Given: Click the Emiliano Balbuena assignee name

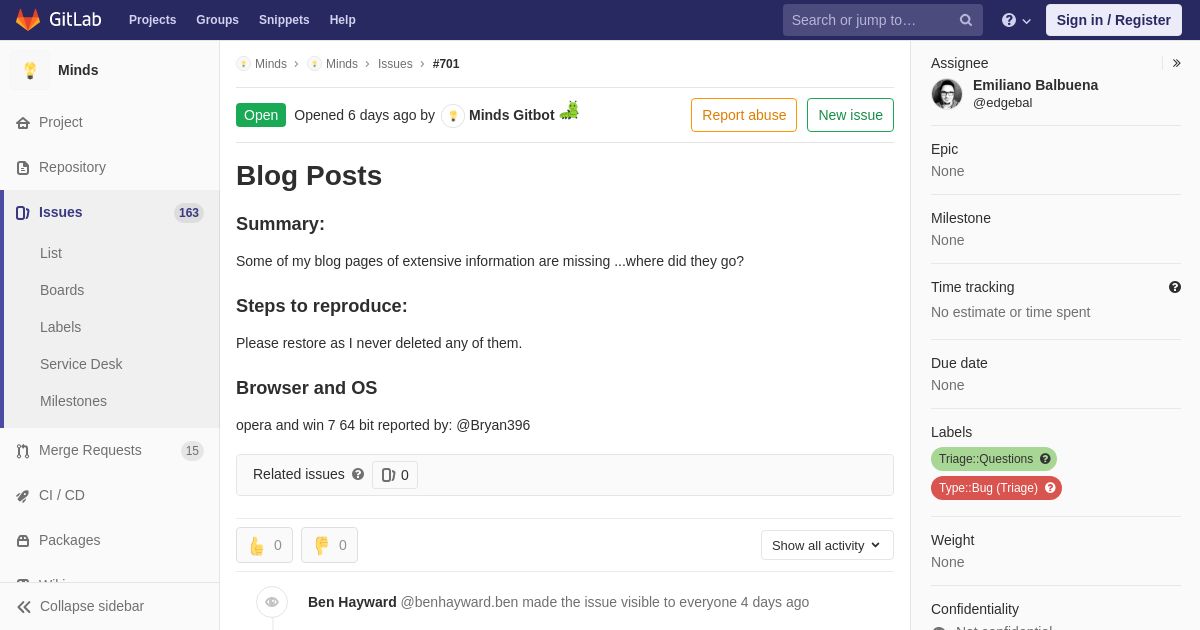Looking at the screenshot, I should (1035, 85).
